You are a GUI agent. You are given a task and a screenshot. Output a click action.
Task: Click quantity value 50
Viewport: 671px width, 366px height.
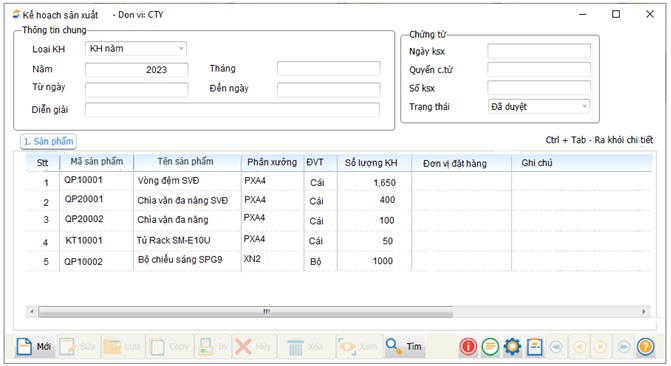388,241
